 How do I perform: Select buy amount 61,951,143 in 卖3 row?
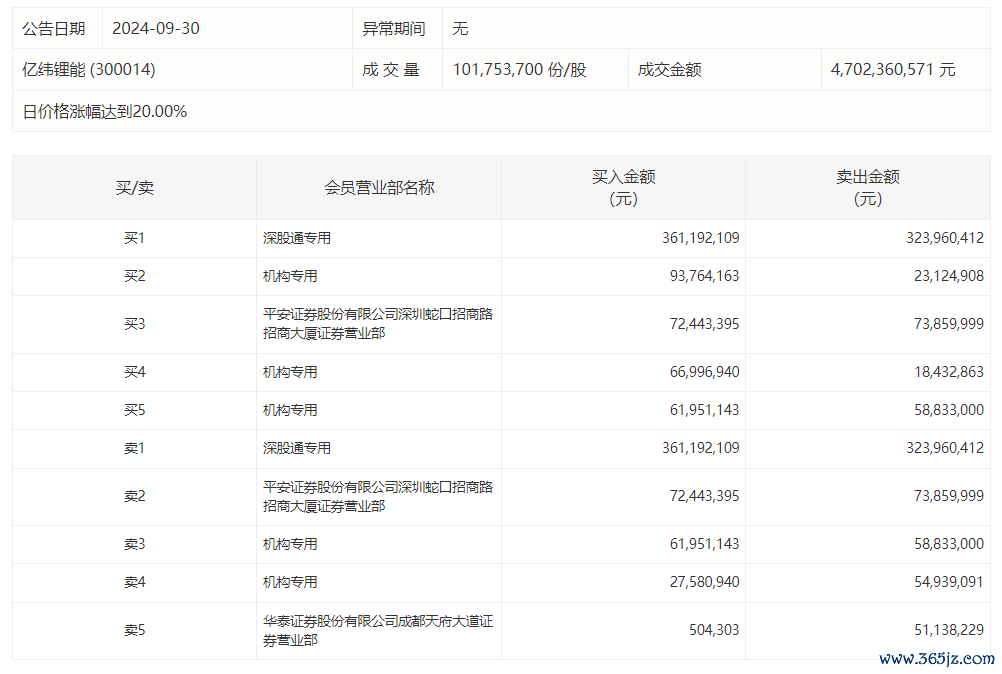pos(704,544)
